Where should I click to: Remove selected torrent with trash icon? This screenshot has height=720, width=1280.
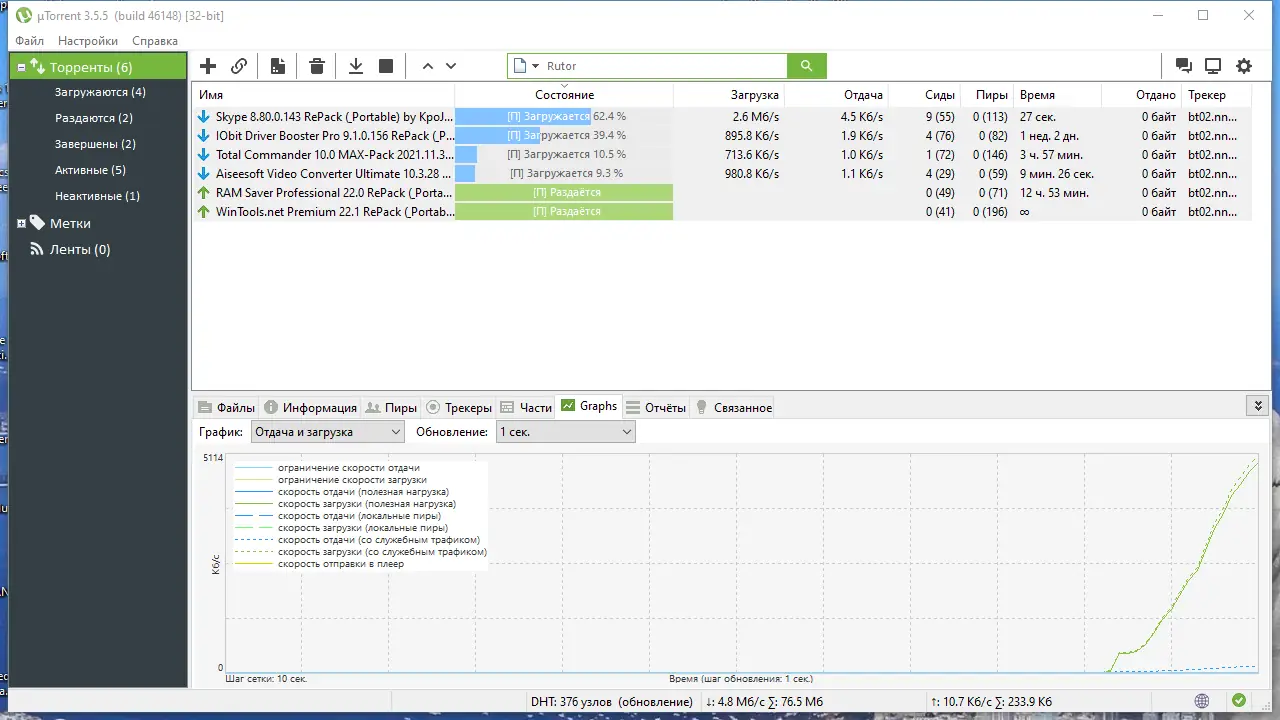(x=316, y=65)
